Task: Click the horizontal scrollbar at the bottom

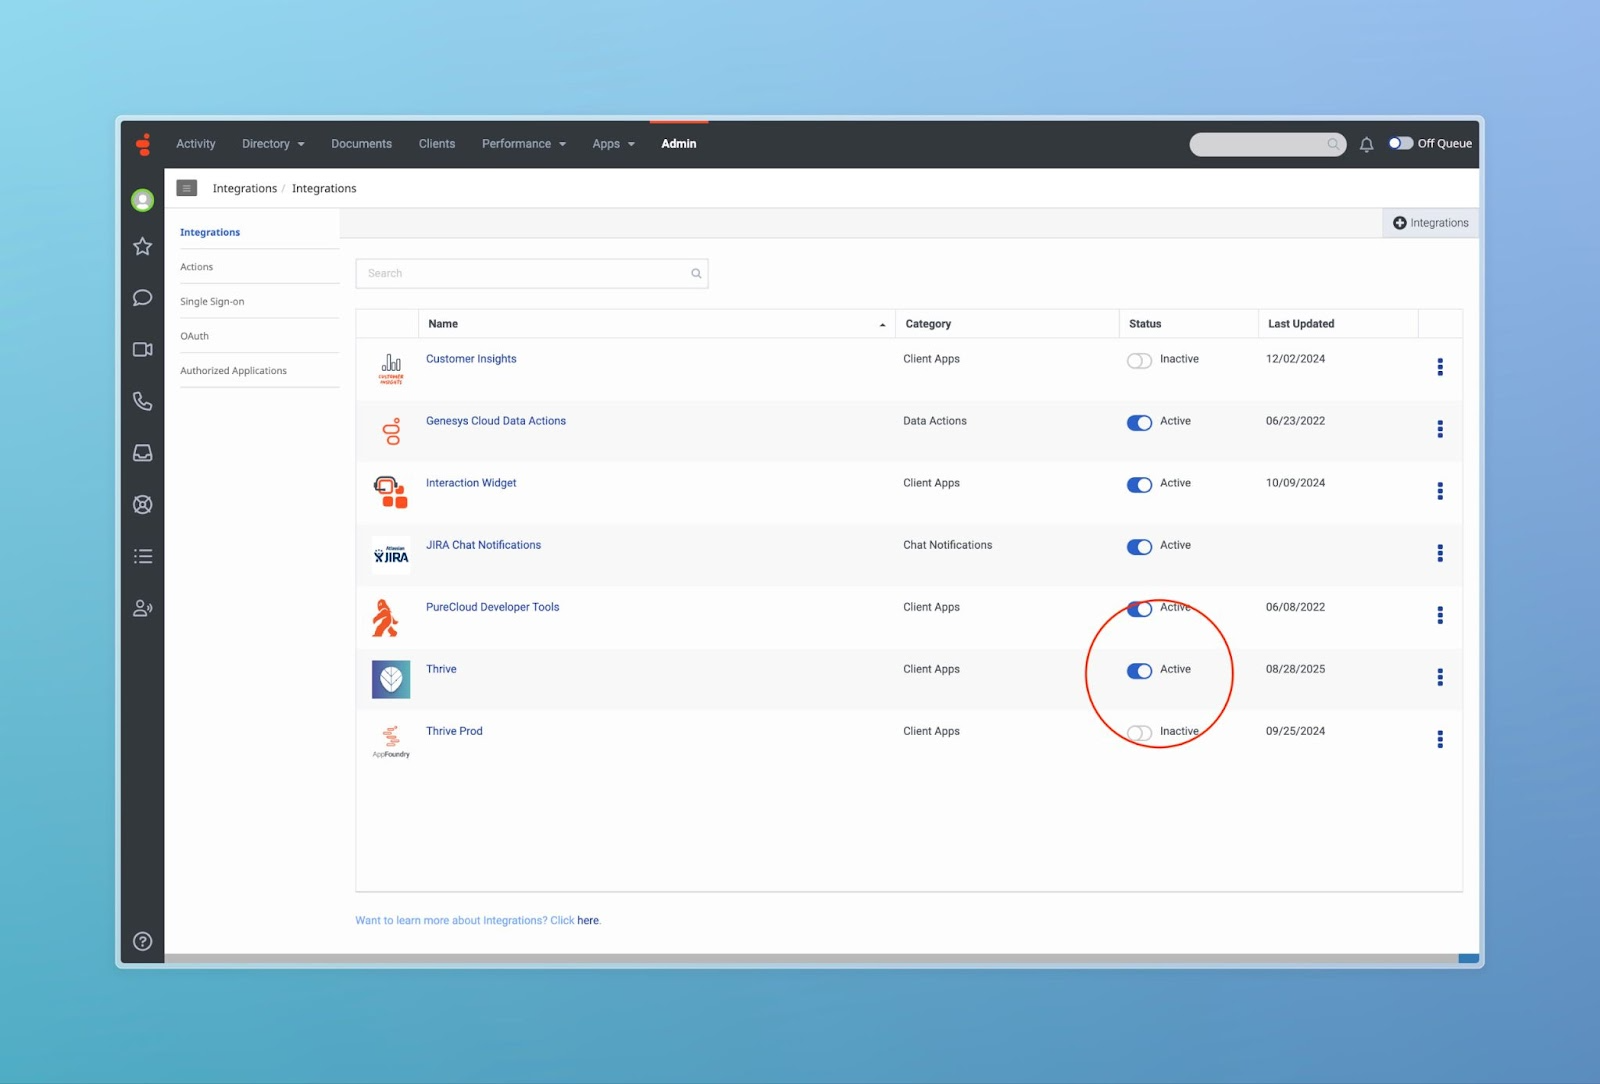Action: [810, 958]
